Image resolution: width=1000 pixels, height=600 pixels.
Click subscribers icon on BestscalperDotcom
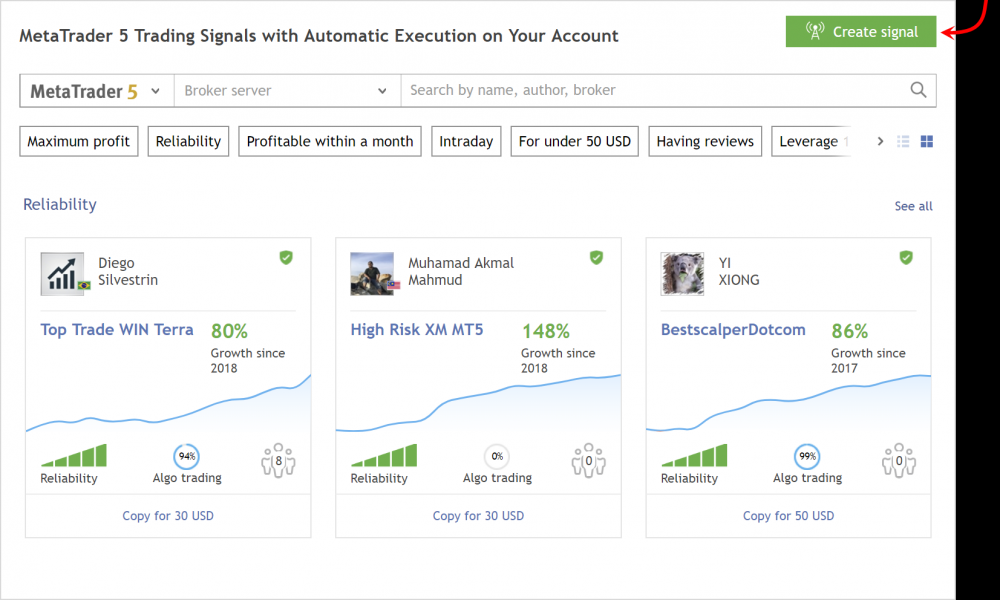click(899, 460)
